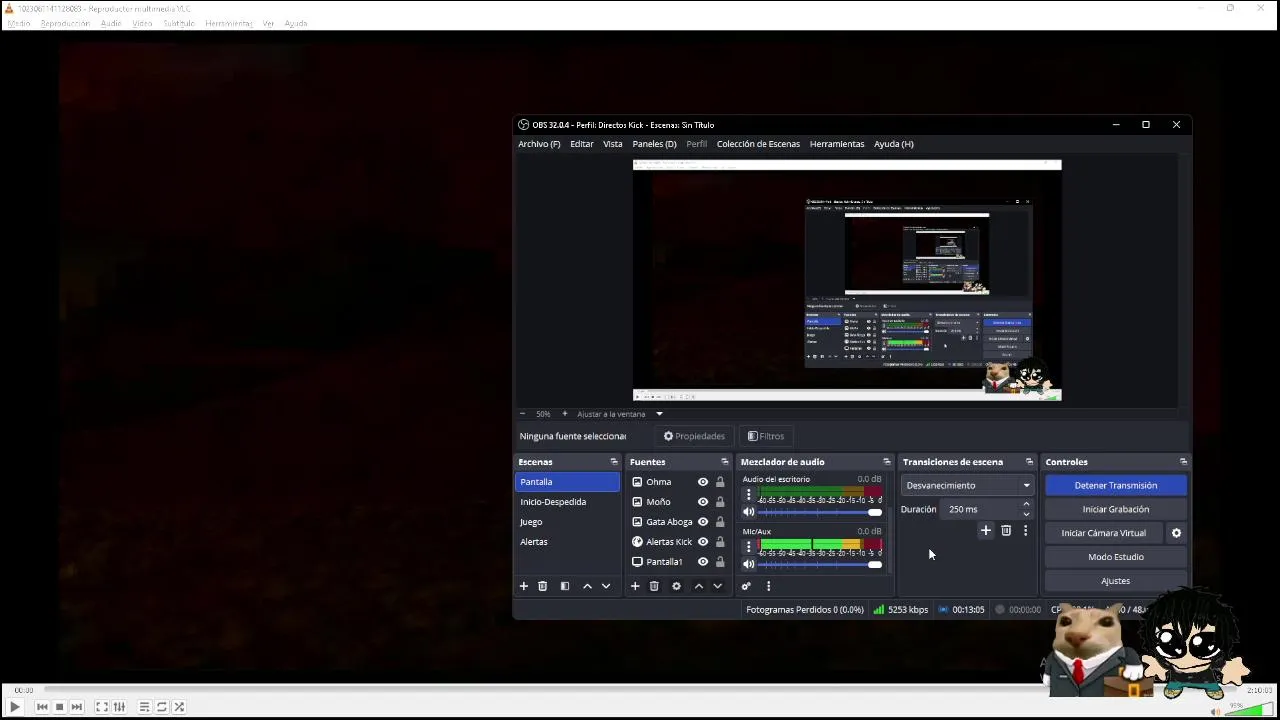Add a new scene with plus icon
This screenshot has height=720, width=1280.
(523, 586)
